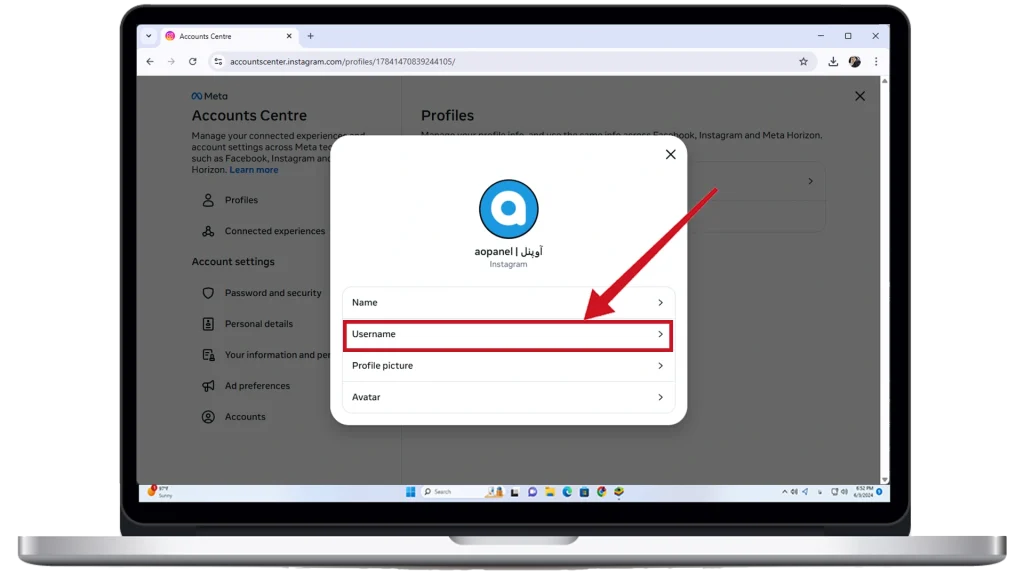Click the address bar URL
This screenshot has height=576, width=1024.
tap(342, 61)
